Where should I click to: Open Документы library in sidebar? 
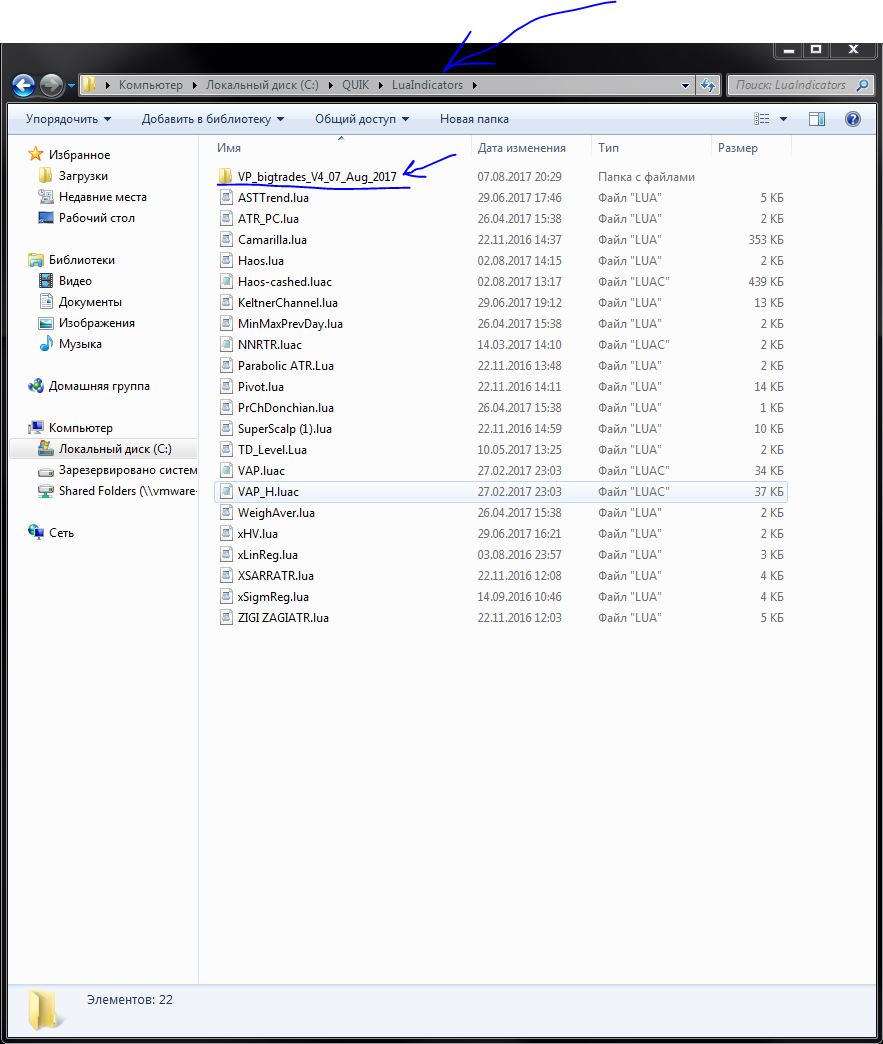pos(90,302)
